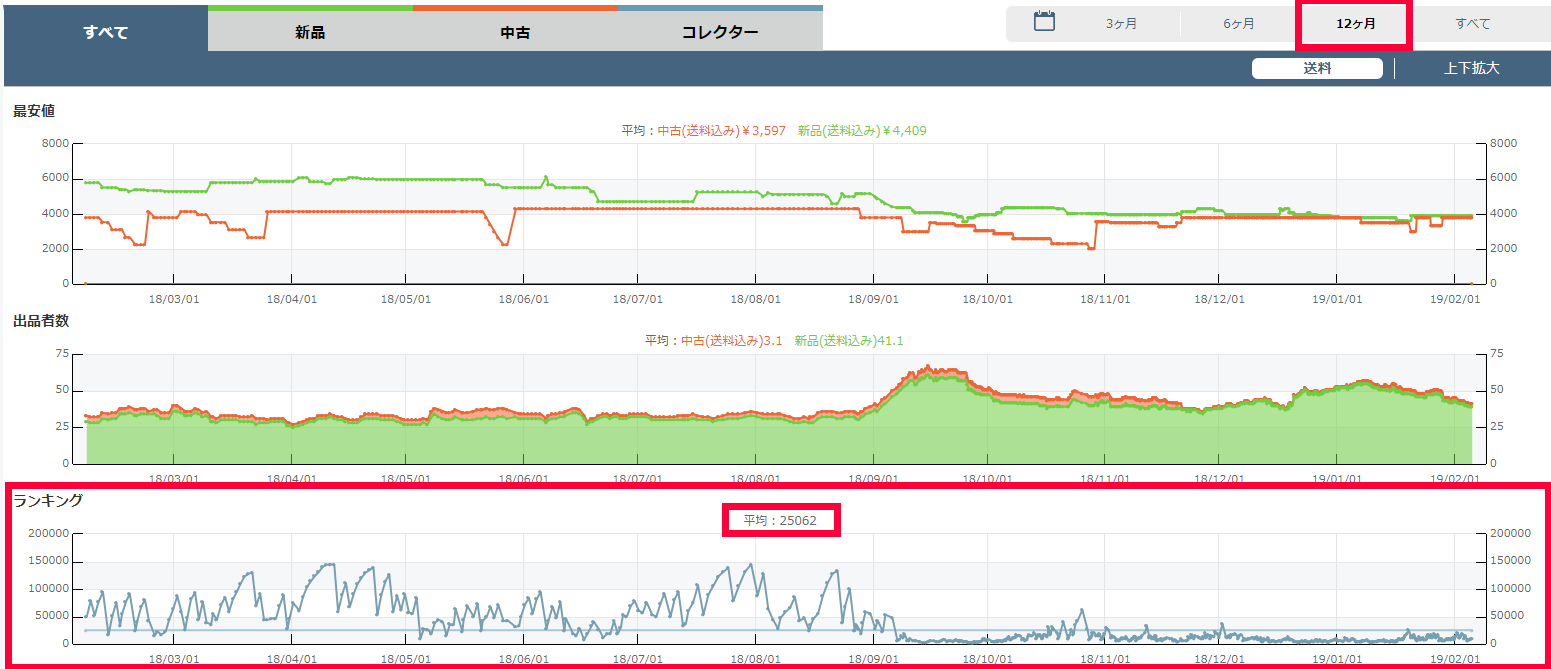Click the 18/09/01 date on ranking chart axis
1551x669 pixels.
click(x=874, y=659)
